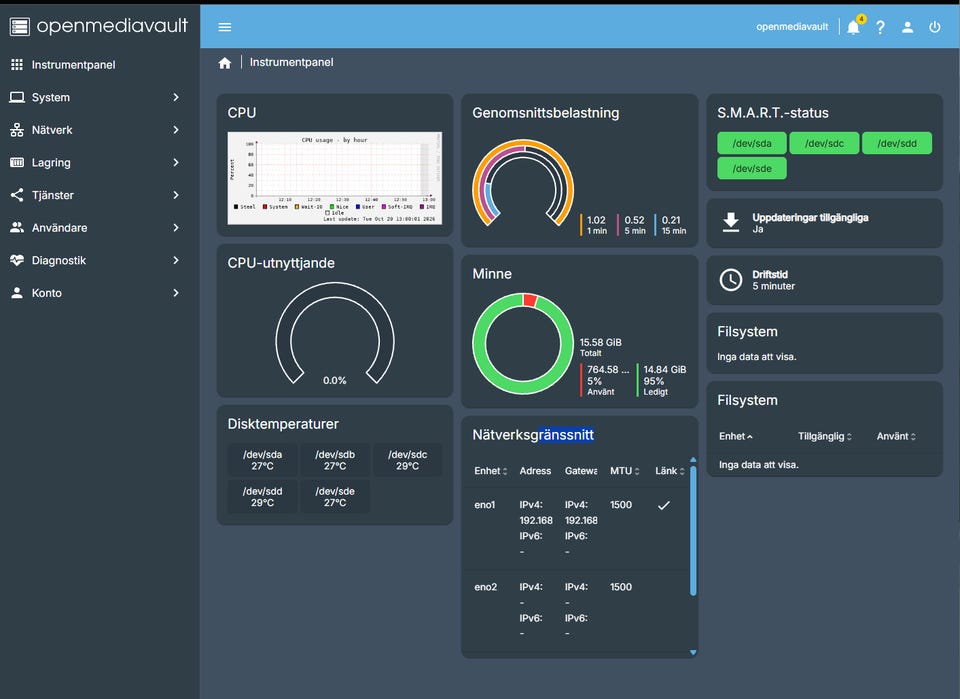The width and height of the screenshot is (960, 699).
Task: Expand the Tjänster menu chevron
Action: [x=176, y=195]
